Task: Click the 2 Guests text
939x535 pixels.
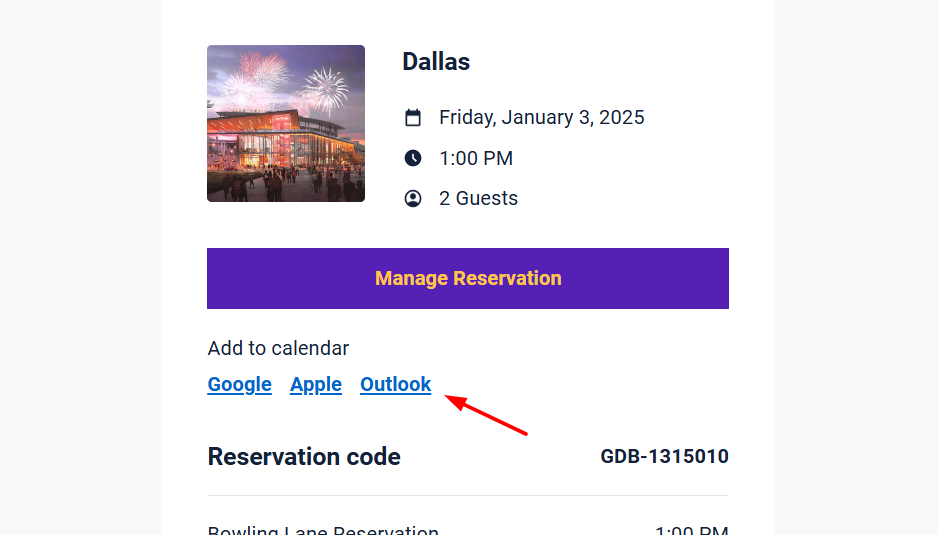Action: click(x=478, y=198)
